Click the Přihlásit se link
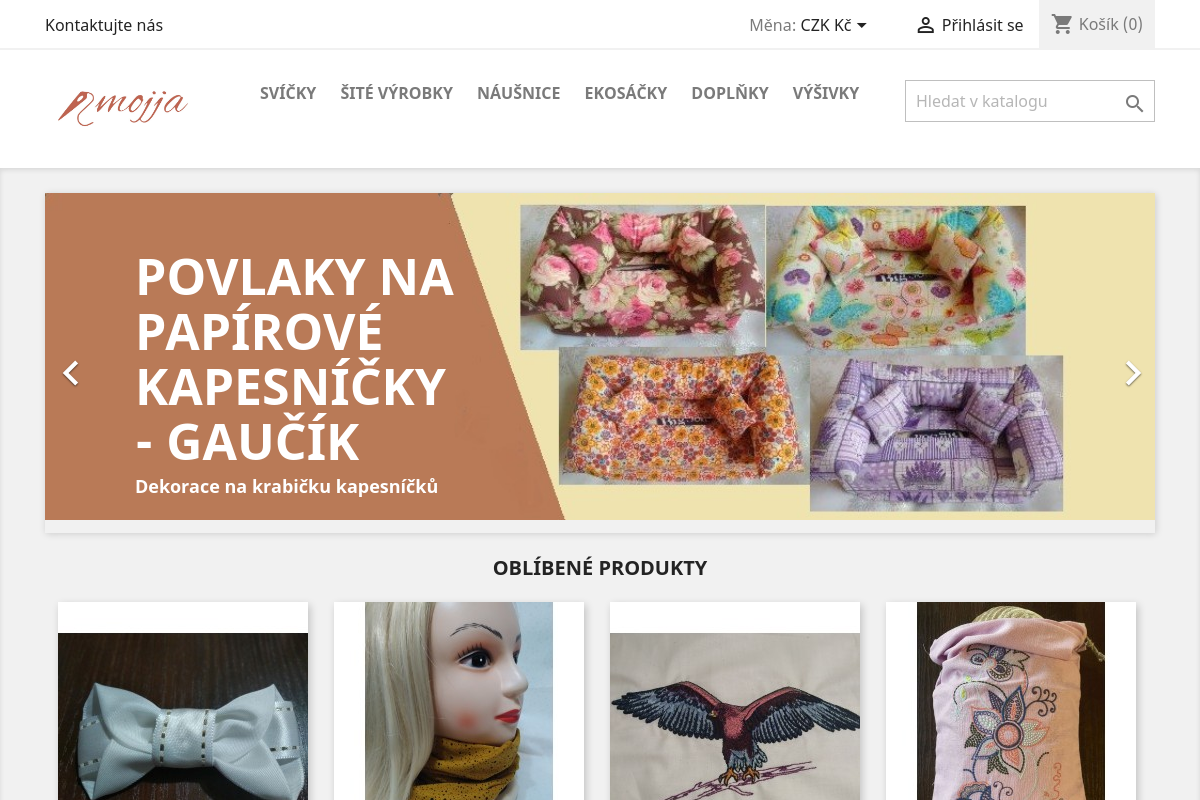The width and height of the screenshot is (1200, 800). pyautogui.click(x=982, y=25)
